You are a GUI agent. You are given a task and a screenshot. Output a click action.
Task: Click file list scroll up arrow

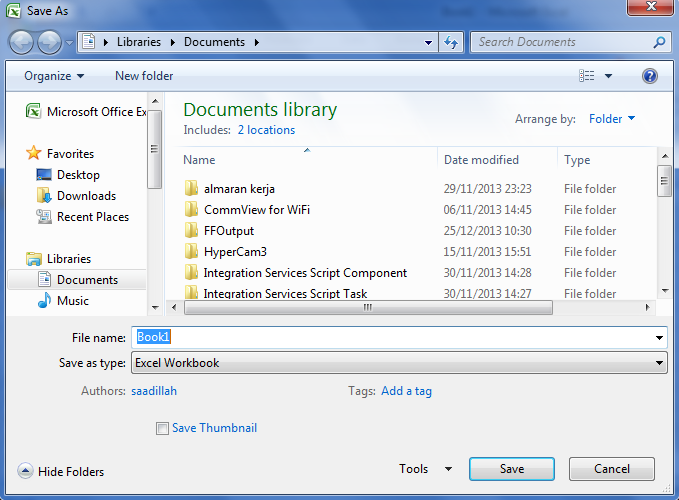click(x=665, y=156)
